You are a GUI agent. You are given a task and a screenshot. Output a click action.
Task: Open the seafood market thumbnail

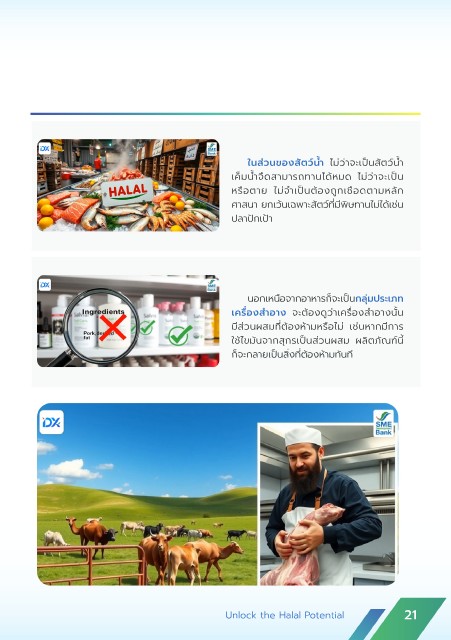tap(128, 185)
